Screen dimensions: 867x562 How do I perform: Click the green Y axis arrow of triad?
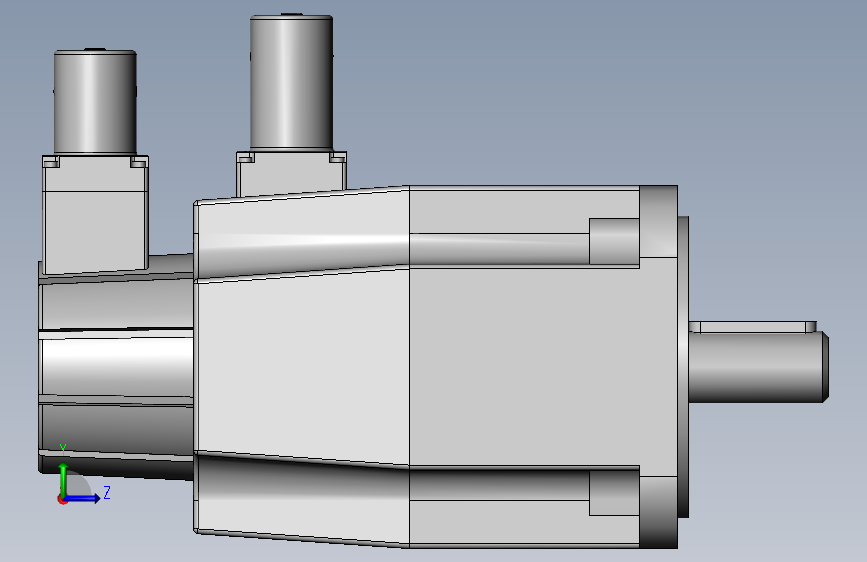tap(63, 479)
